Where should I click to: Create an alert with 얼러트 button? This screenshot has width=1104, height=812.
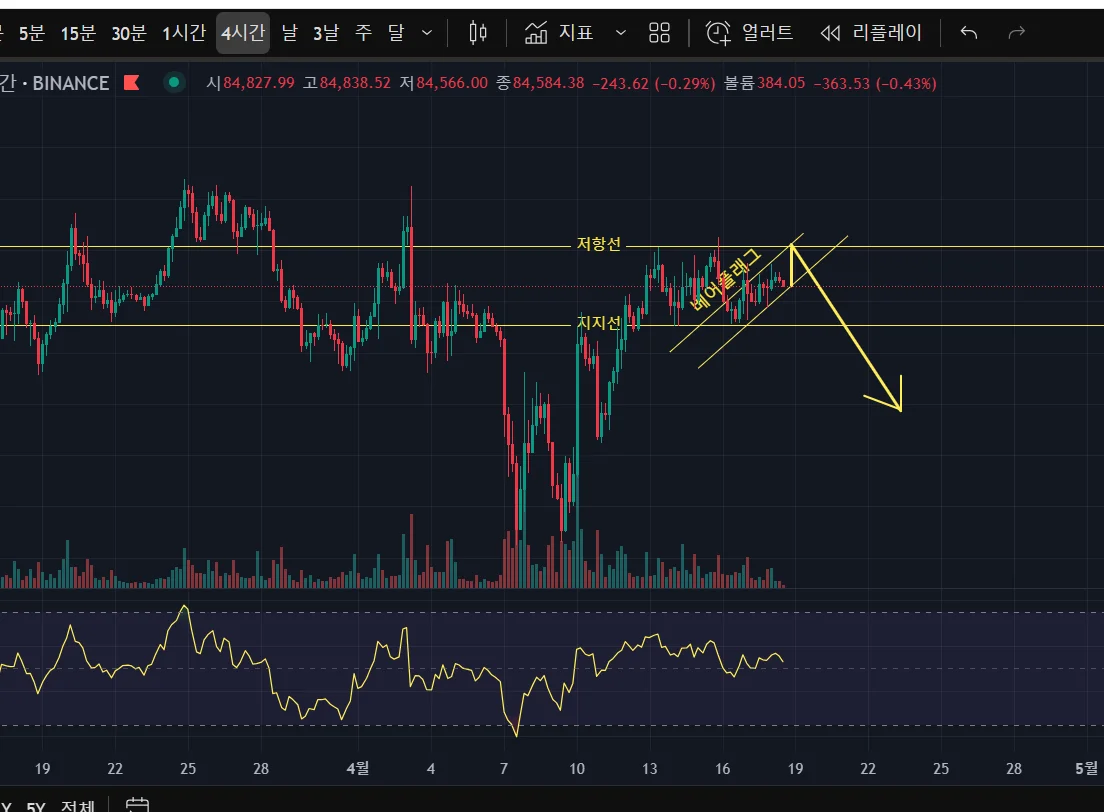click(x=749, y=32)
